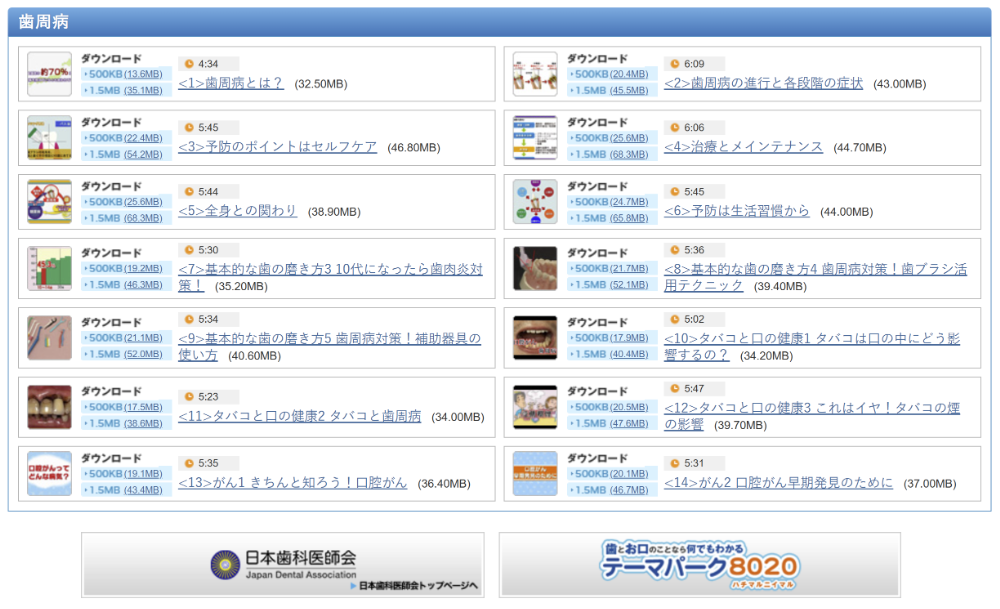
Task: Open <14>がん2 口腔がん早期発見のために
Action: tap(779, 481)
